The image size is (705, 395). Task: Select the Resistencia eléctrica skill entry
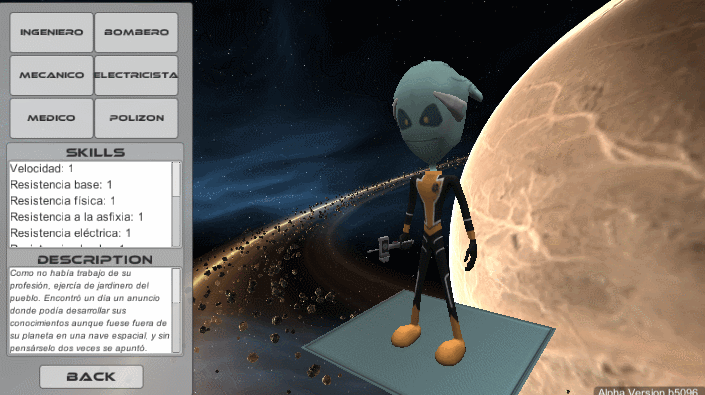tap(71, 233)
